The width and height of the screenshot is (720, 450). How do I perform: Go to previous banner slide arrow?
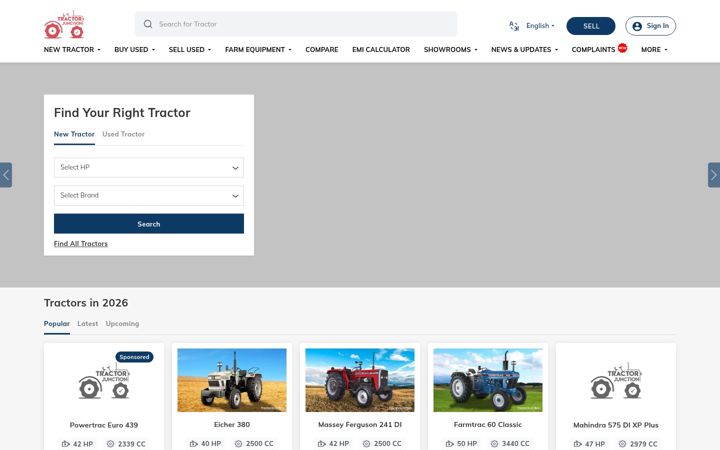(x=6, y=175)
